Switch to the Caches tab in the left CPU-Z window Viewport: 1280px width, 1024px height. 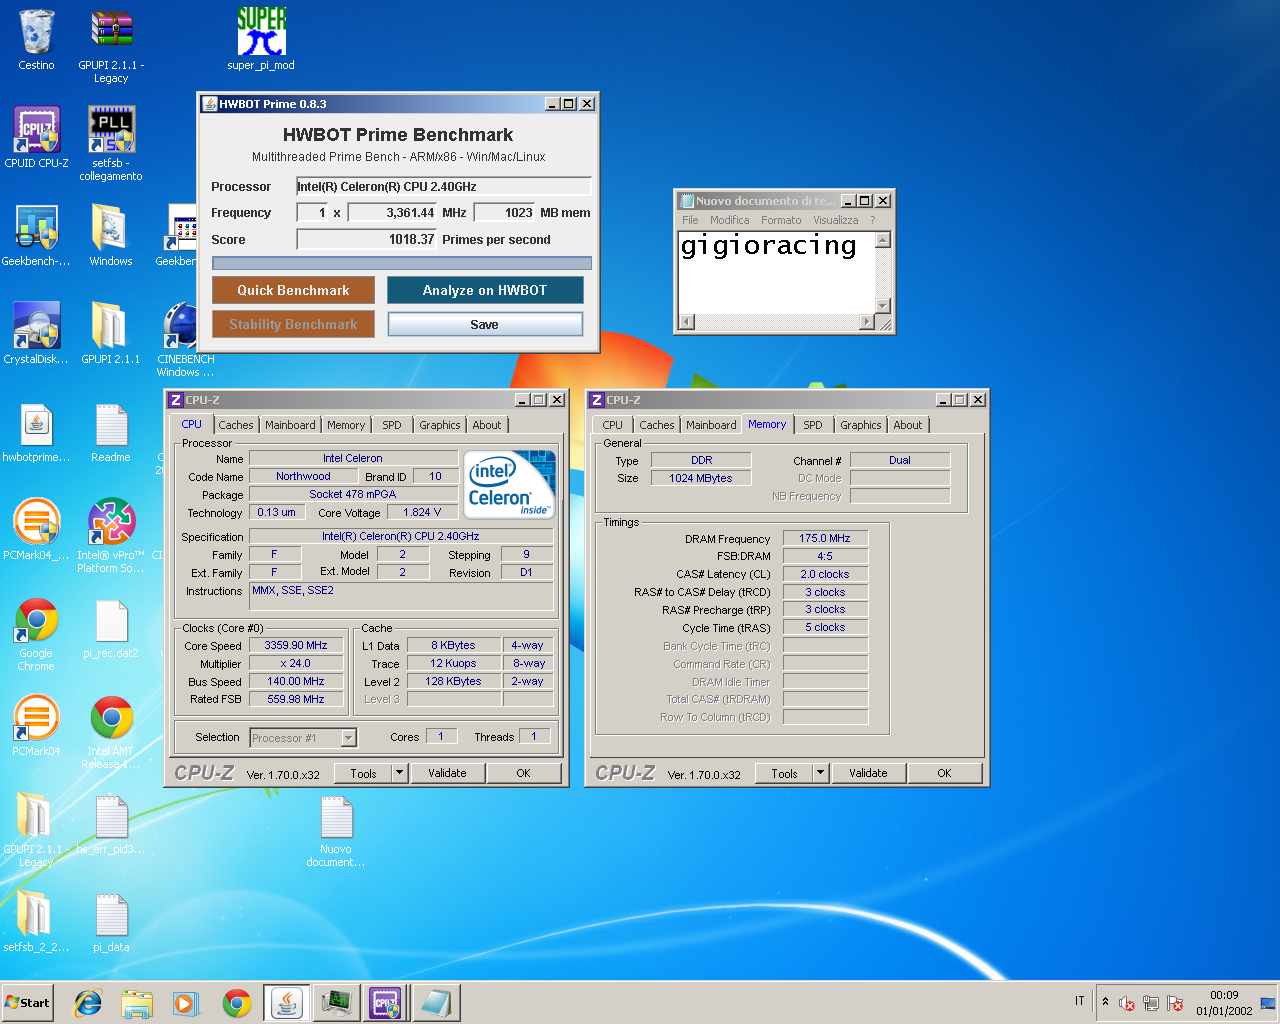coord(236,425)
